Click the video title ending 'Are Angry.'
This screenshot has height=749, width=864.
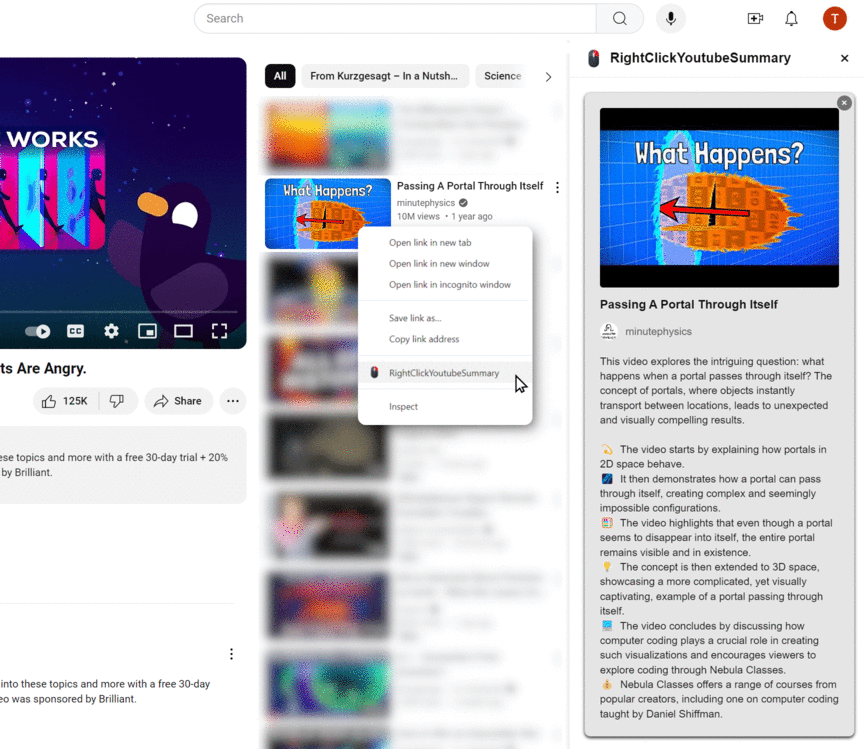(43, 369)
